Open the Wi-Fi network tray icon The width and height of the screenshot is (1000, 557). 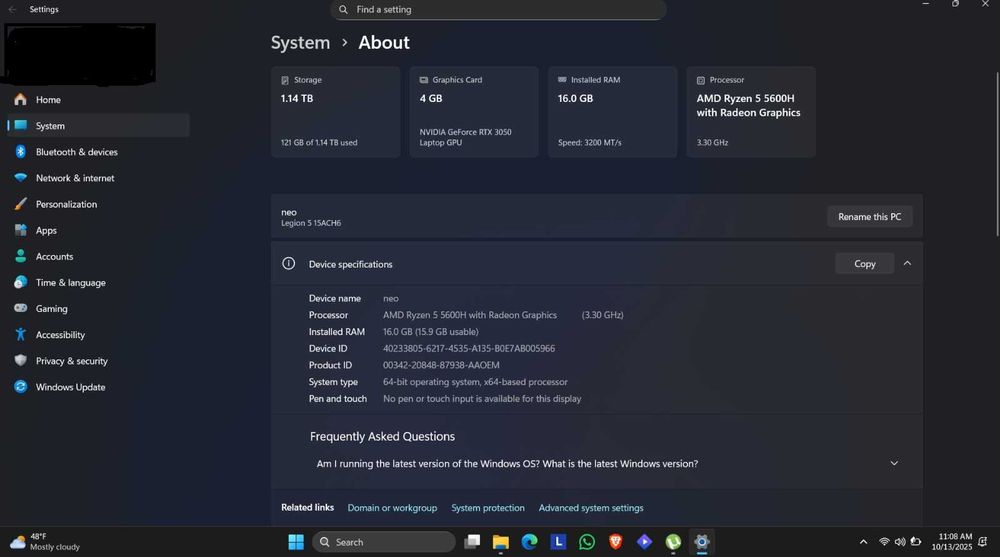coord(884,542)
